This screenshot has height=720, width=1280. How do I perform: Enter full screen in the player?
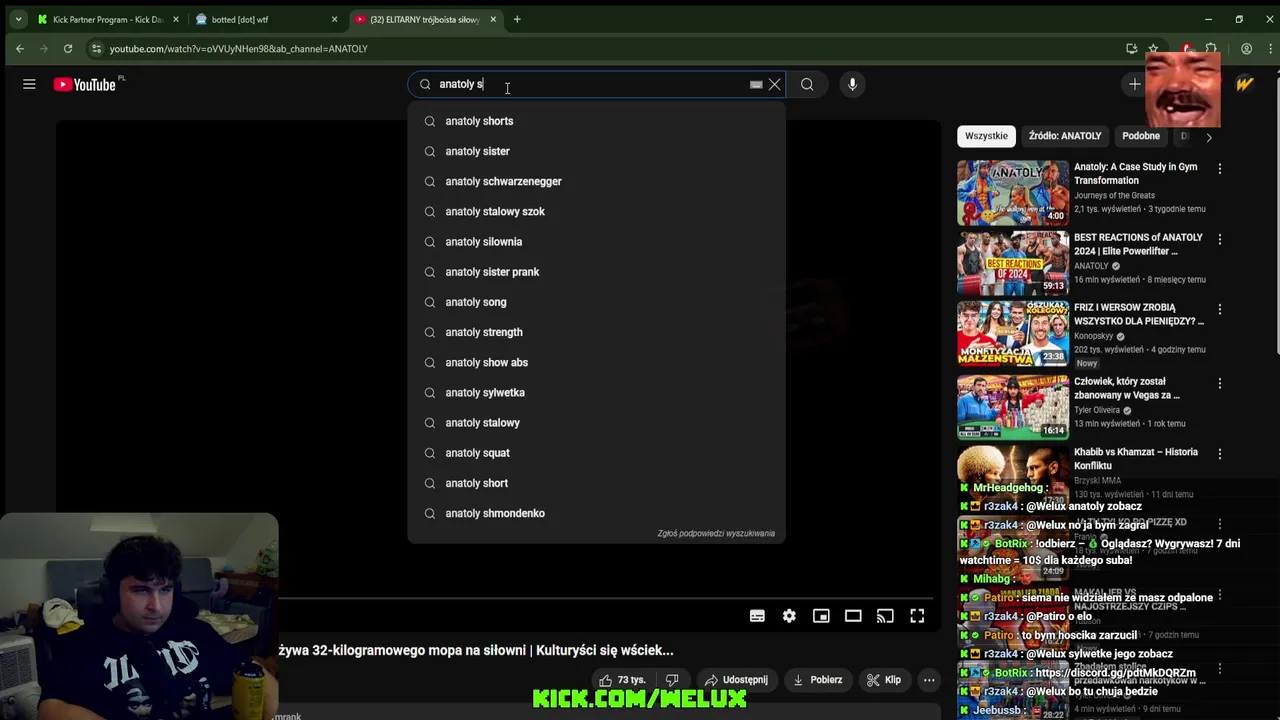(917, 616)
